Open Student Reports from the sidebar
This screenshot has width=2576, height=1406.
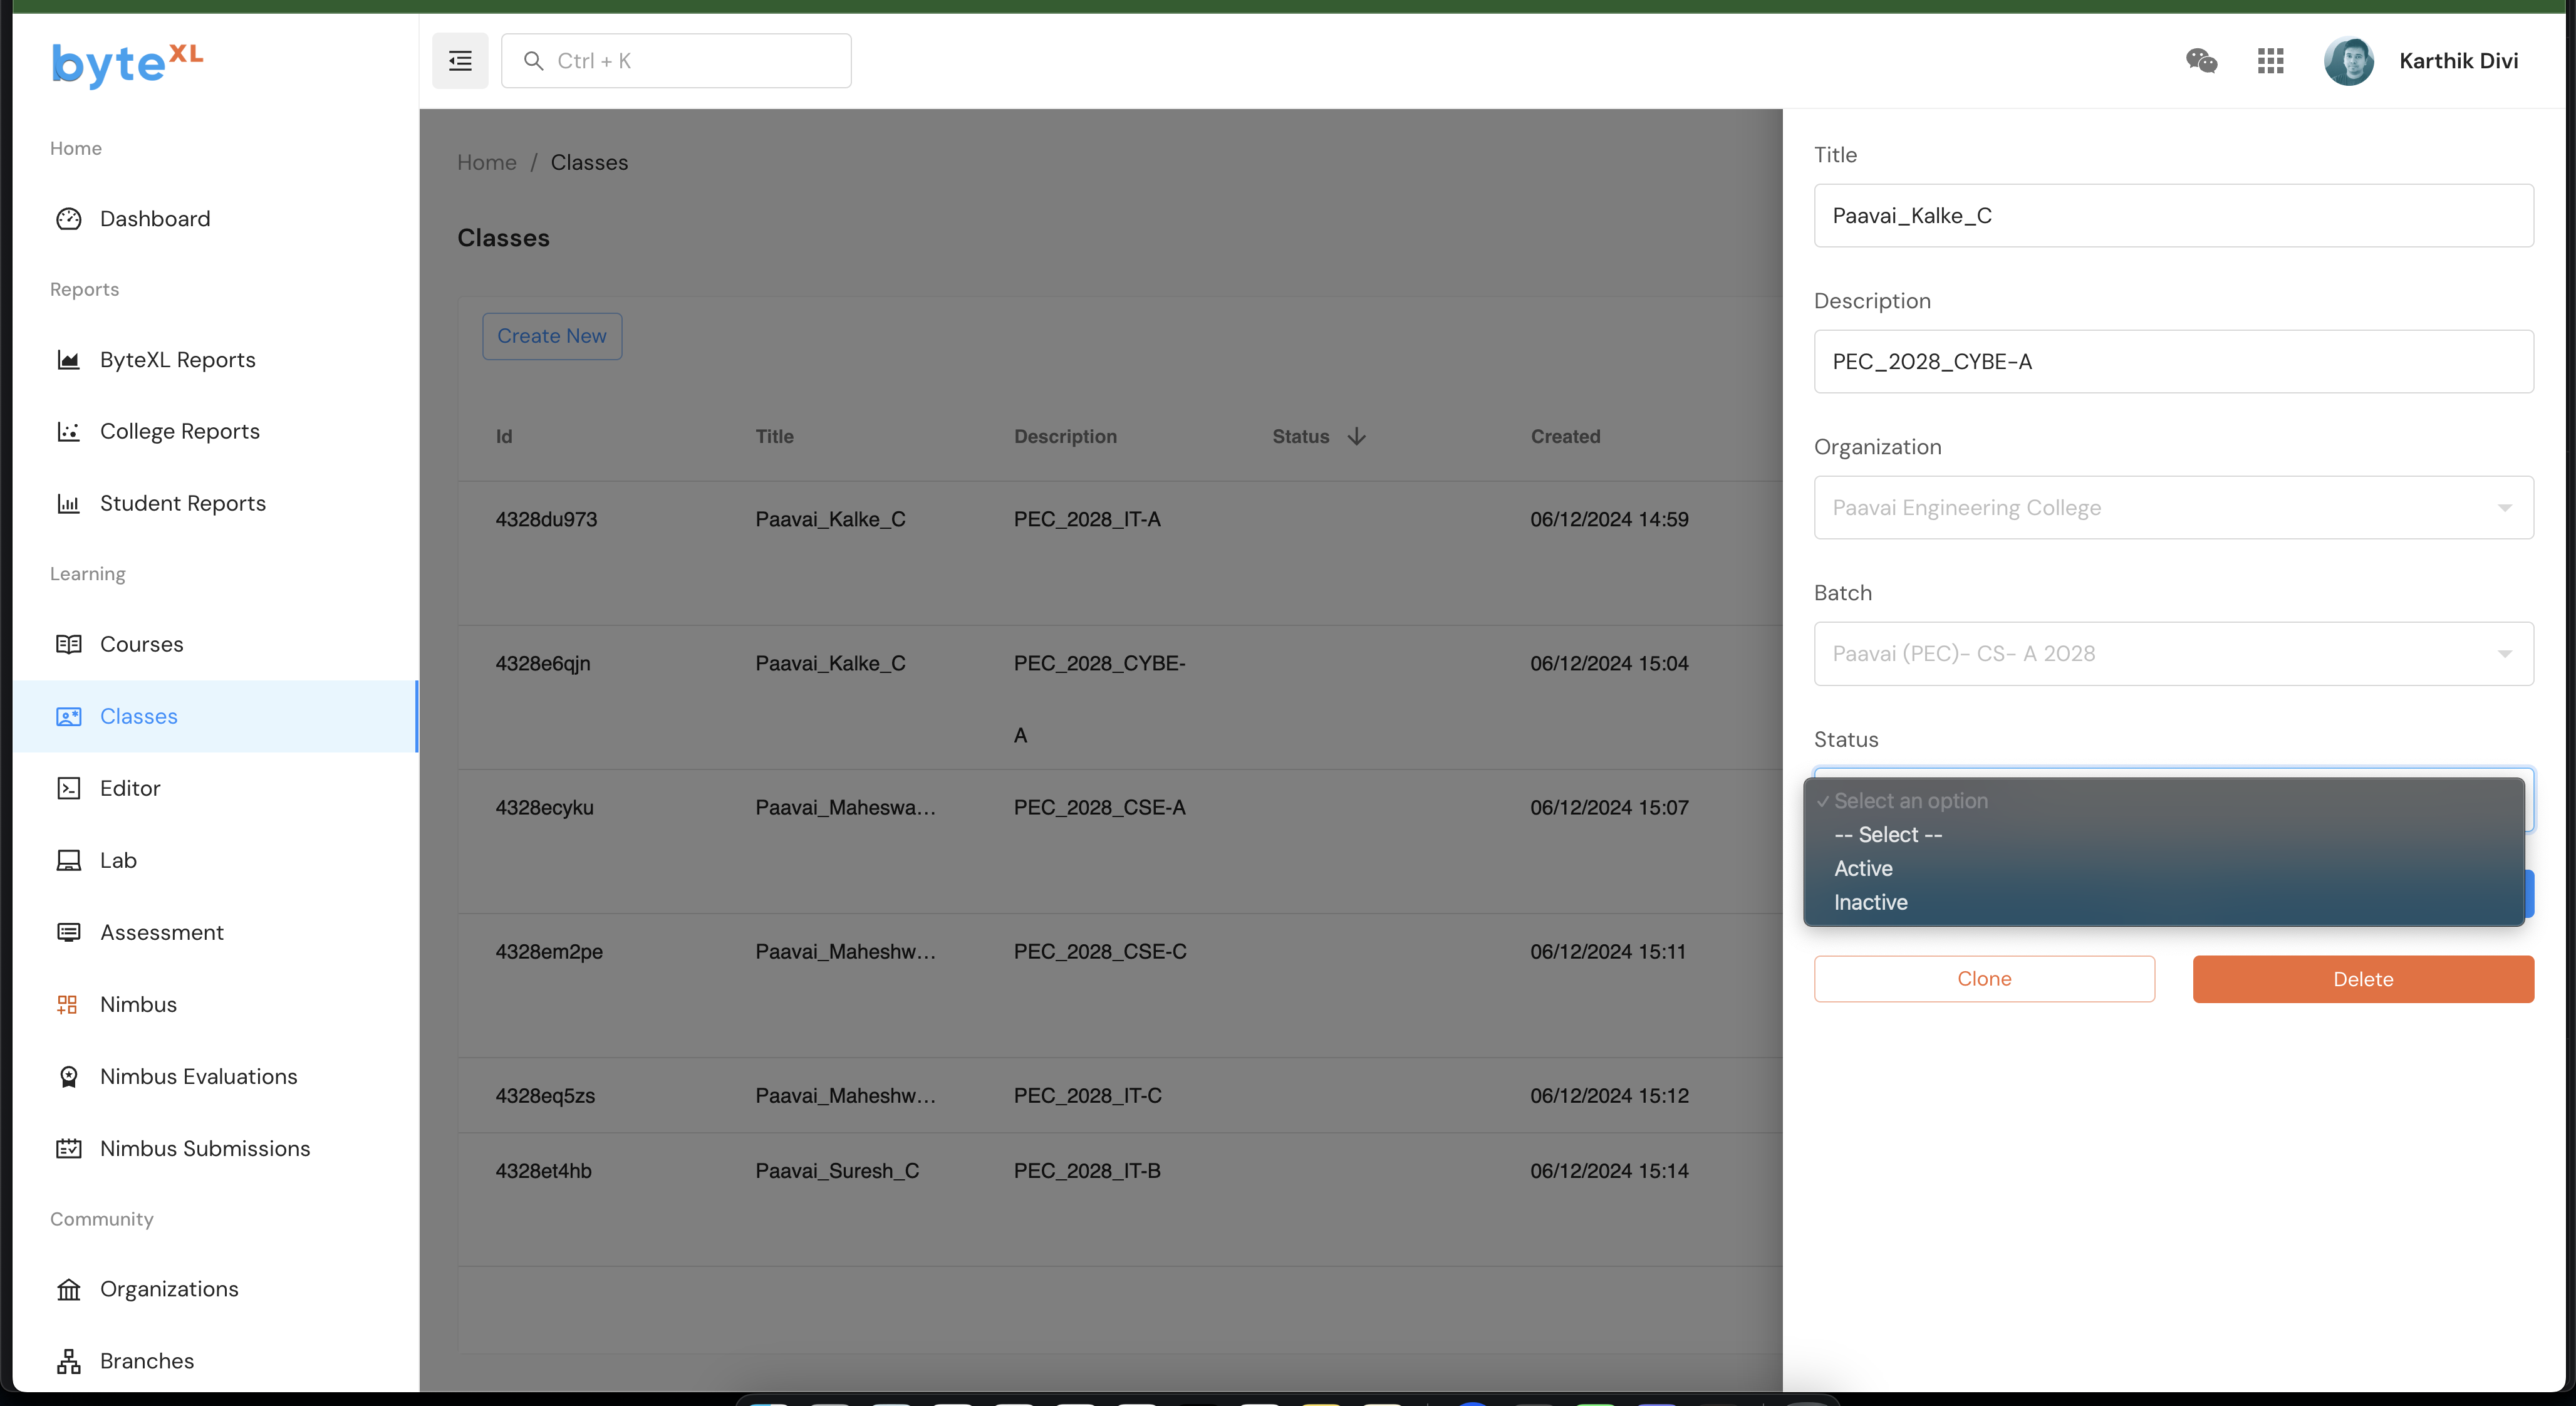pos(182,503)
